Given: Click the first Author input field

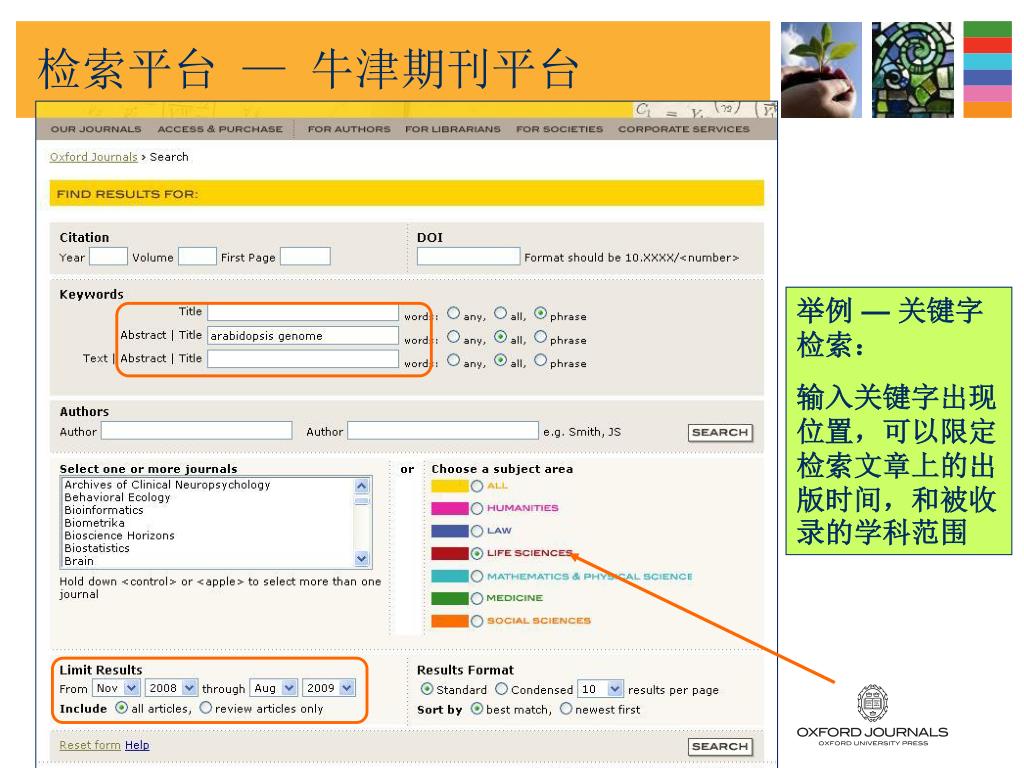Looking at the screenshot, I should click(196, 430).
